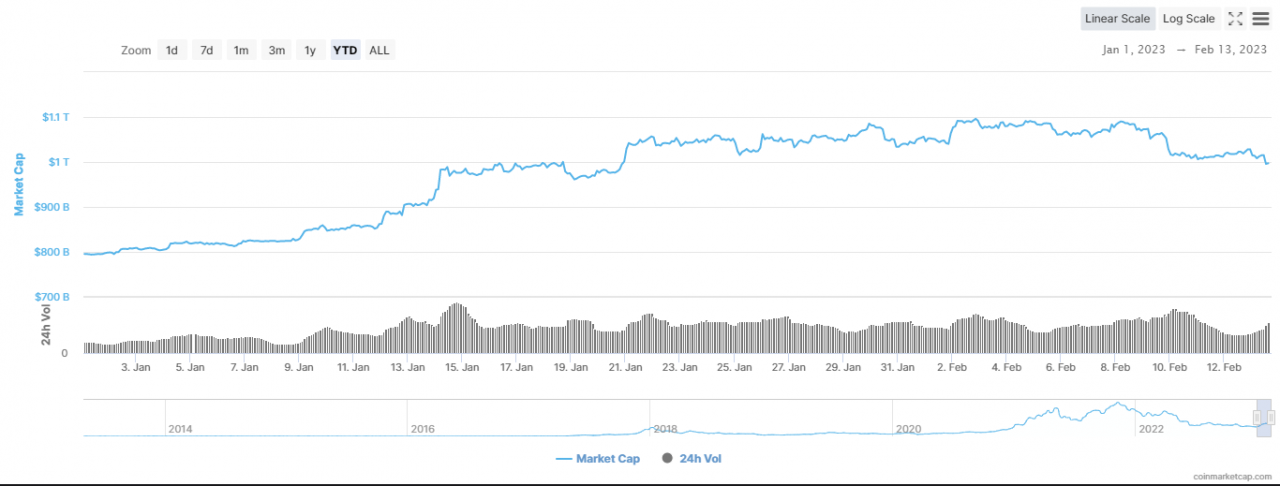Screen dimensions: 1280x486
Task: Click the 2018 label in navigator timeline
Action: (x=665, y=429)
